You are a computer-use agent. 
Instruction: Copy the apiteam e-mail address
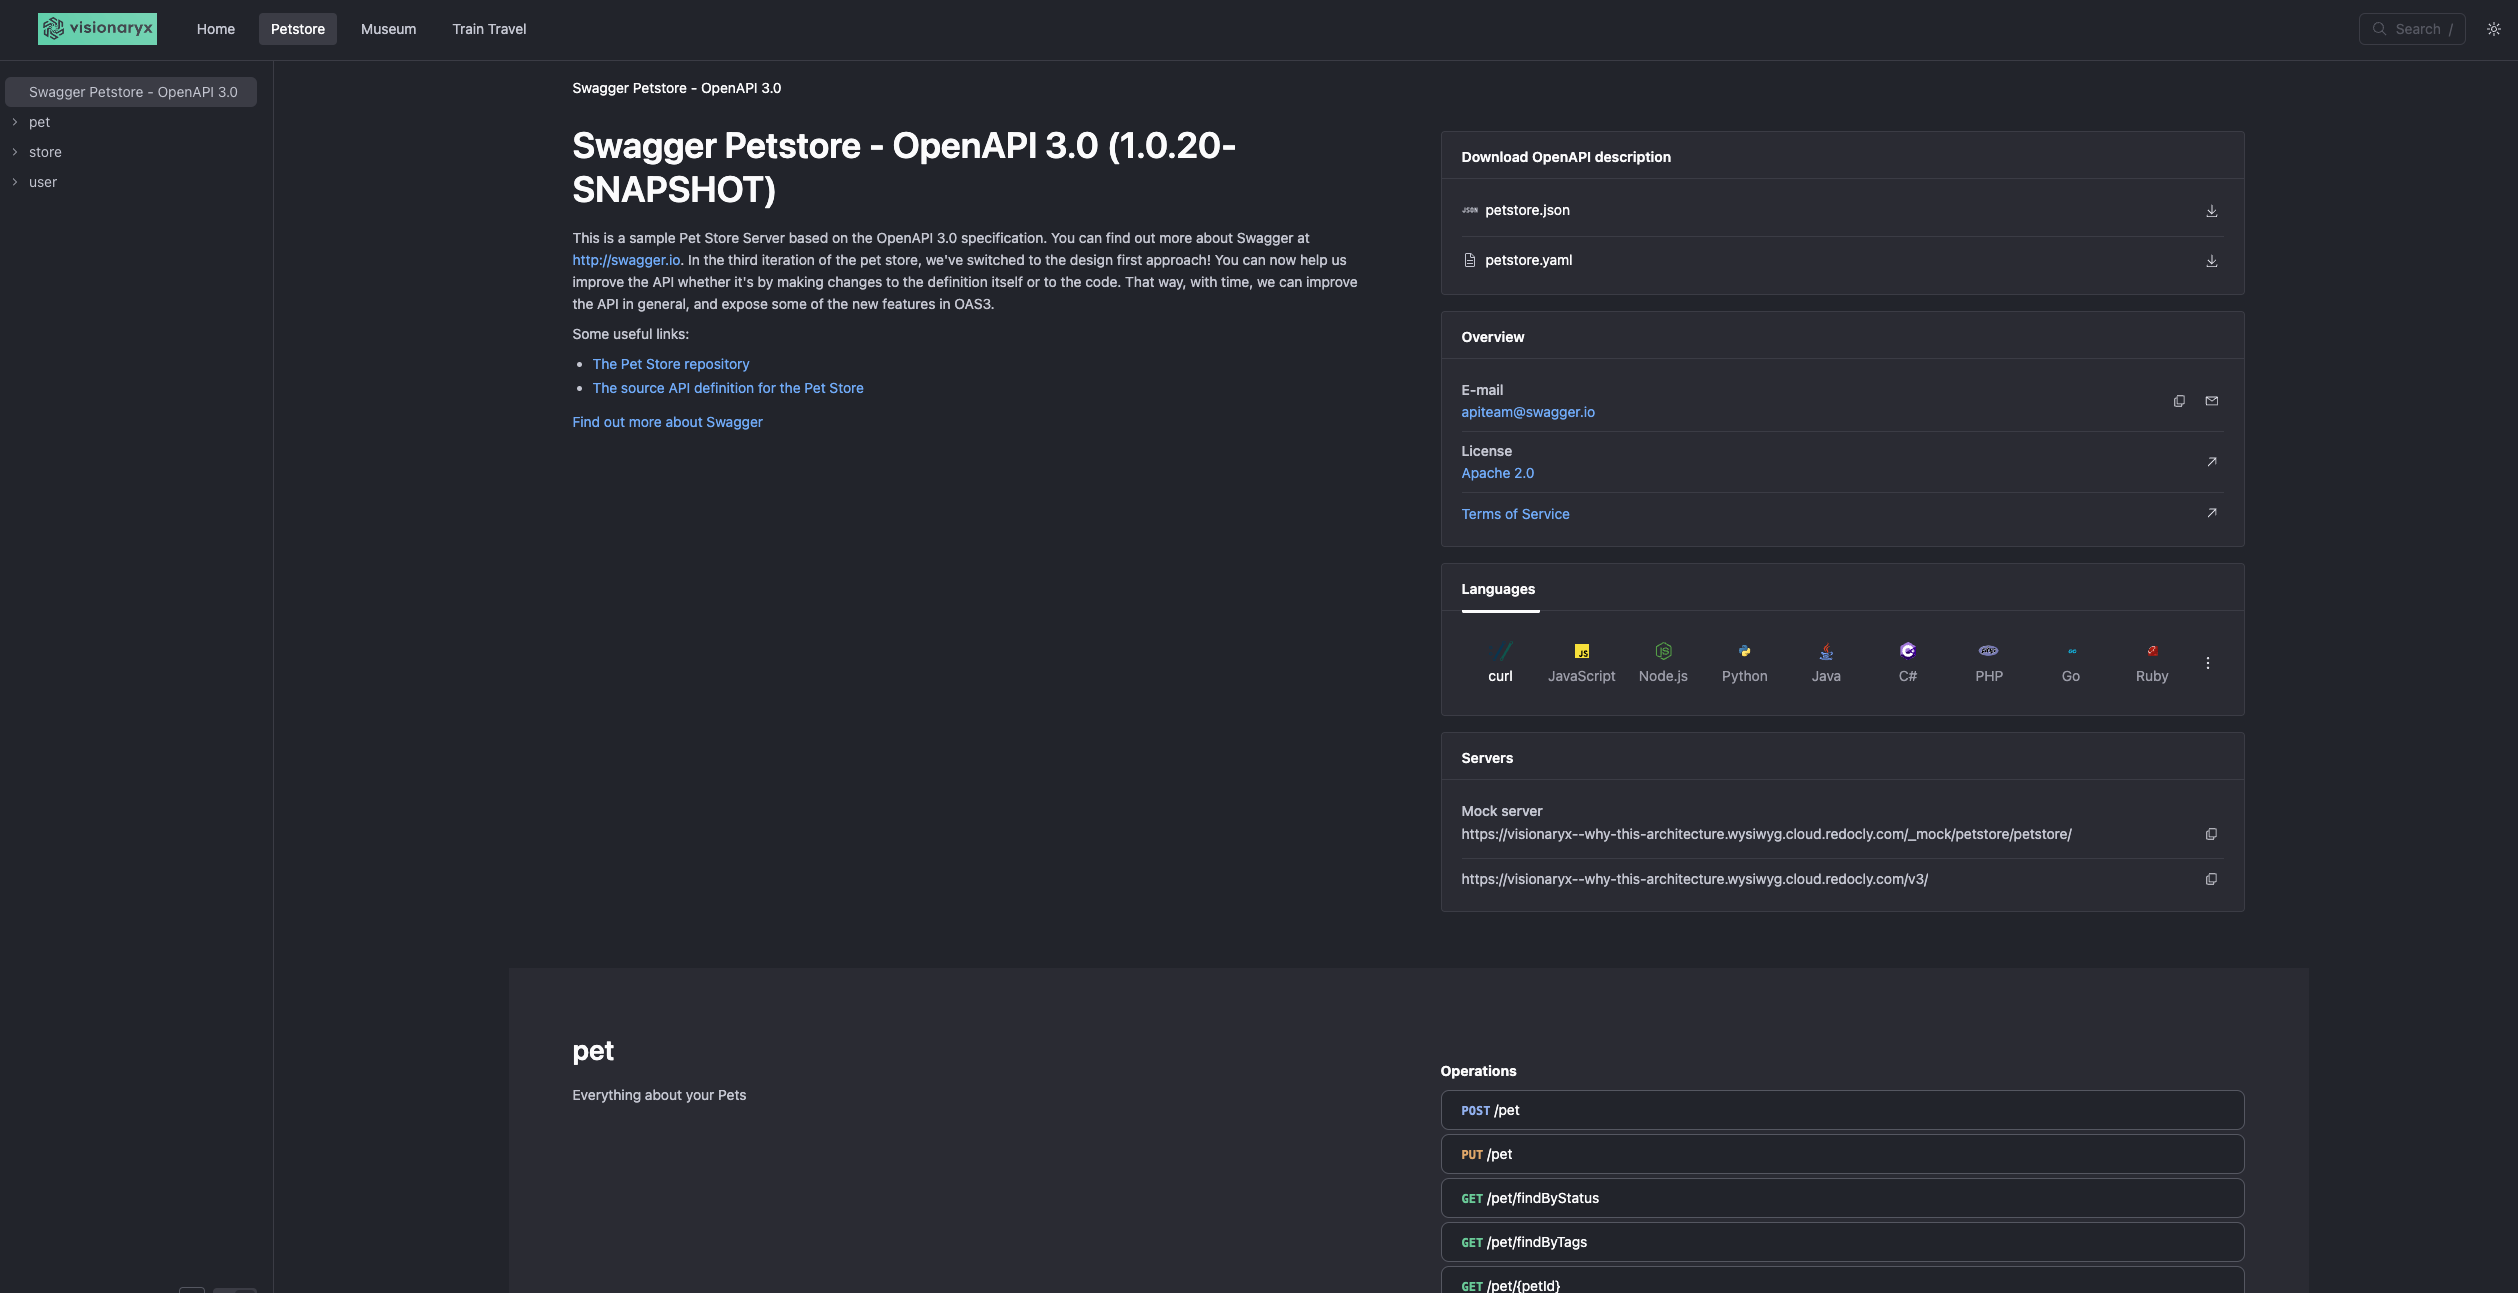tap(2178, 401)
